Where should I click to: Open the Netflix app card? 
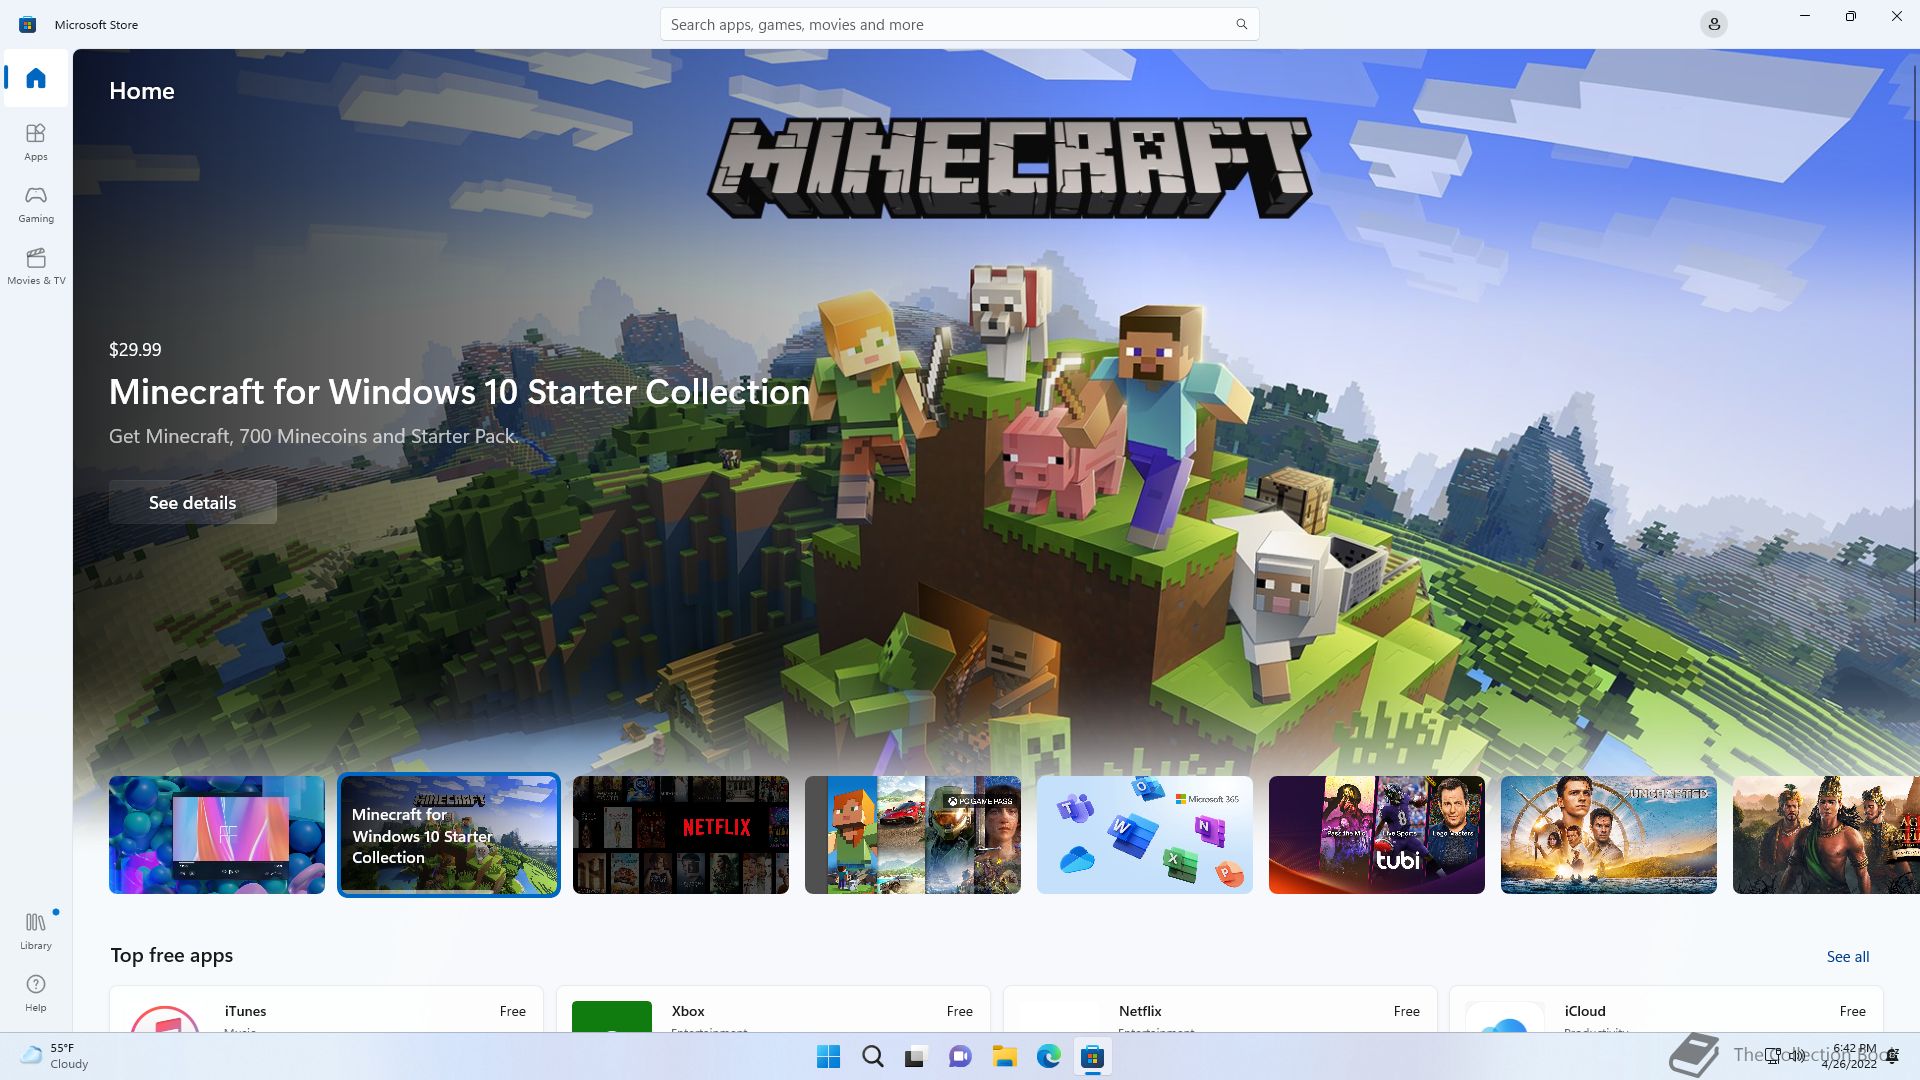point(1220,1009)
